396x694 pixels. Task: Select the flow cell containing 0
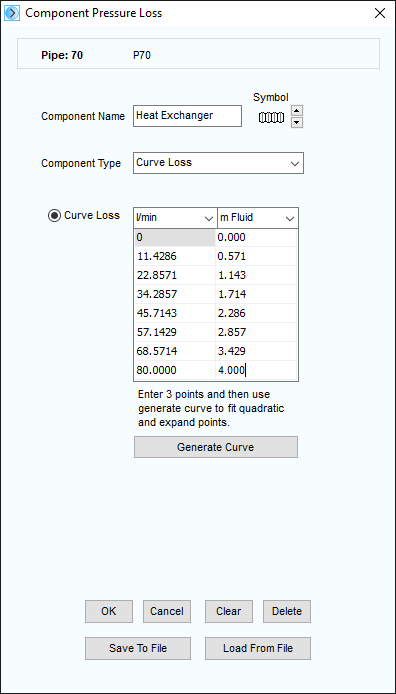coord(175,238)
